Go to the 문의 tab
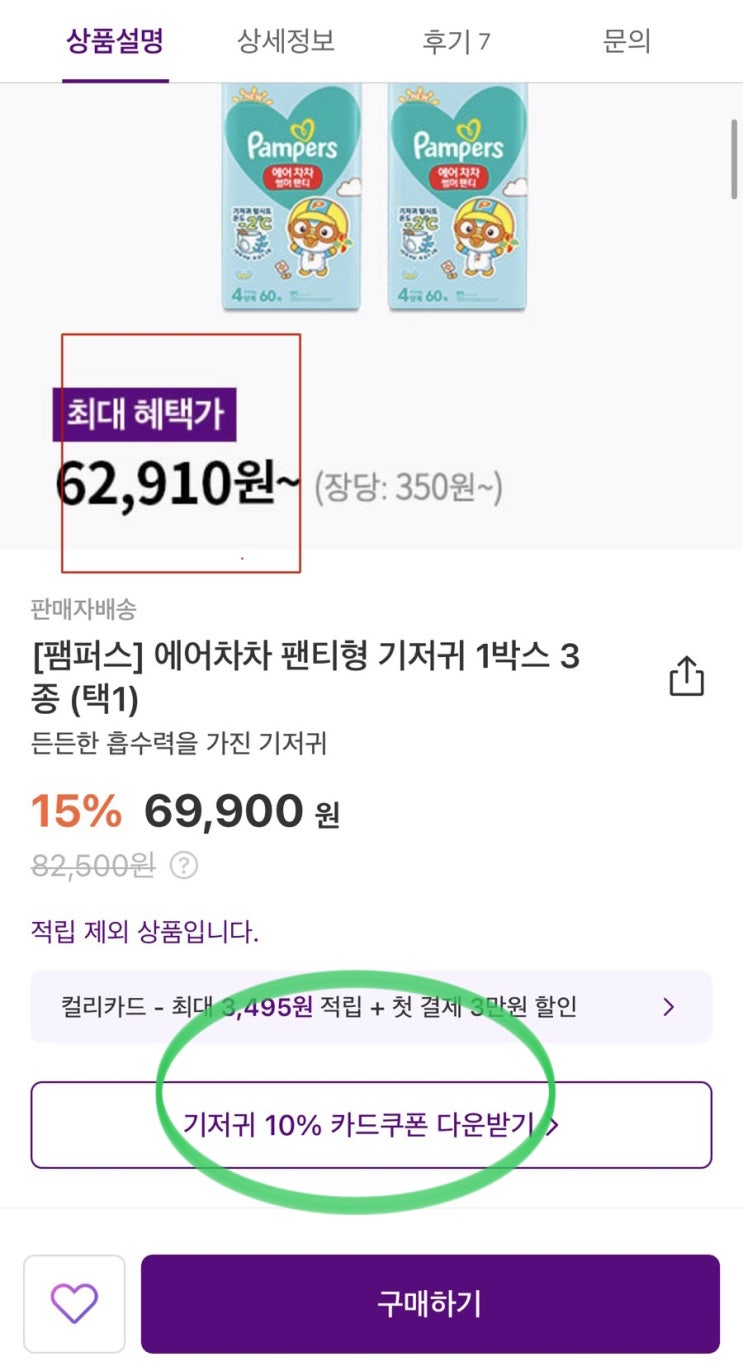Screen dimensions: 743x1371 tap(627, 41)
